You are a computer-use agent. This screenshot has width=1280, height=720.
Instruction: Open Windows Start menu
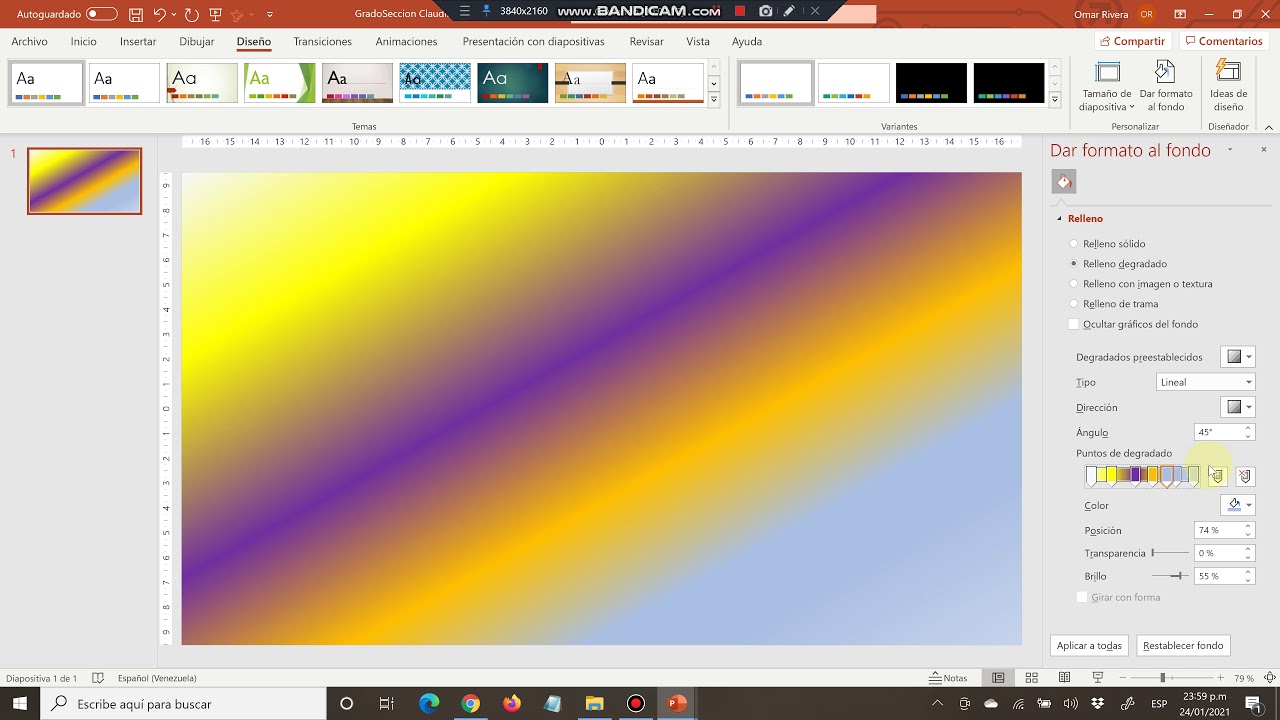point(20,704)
